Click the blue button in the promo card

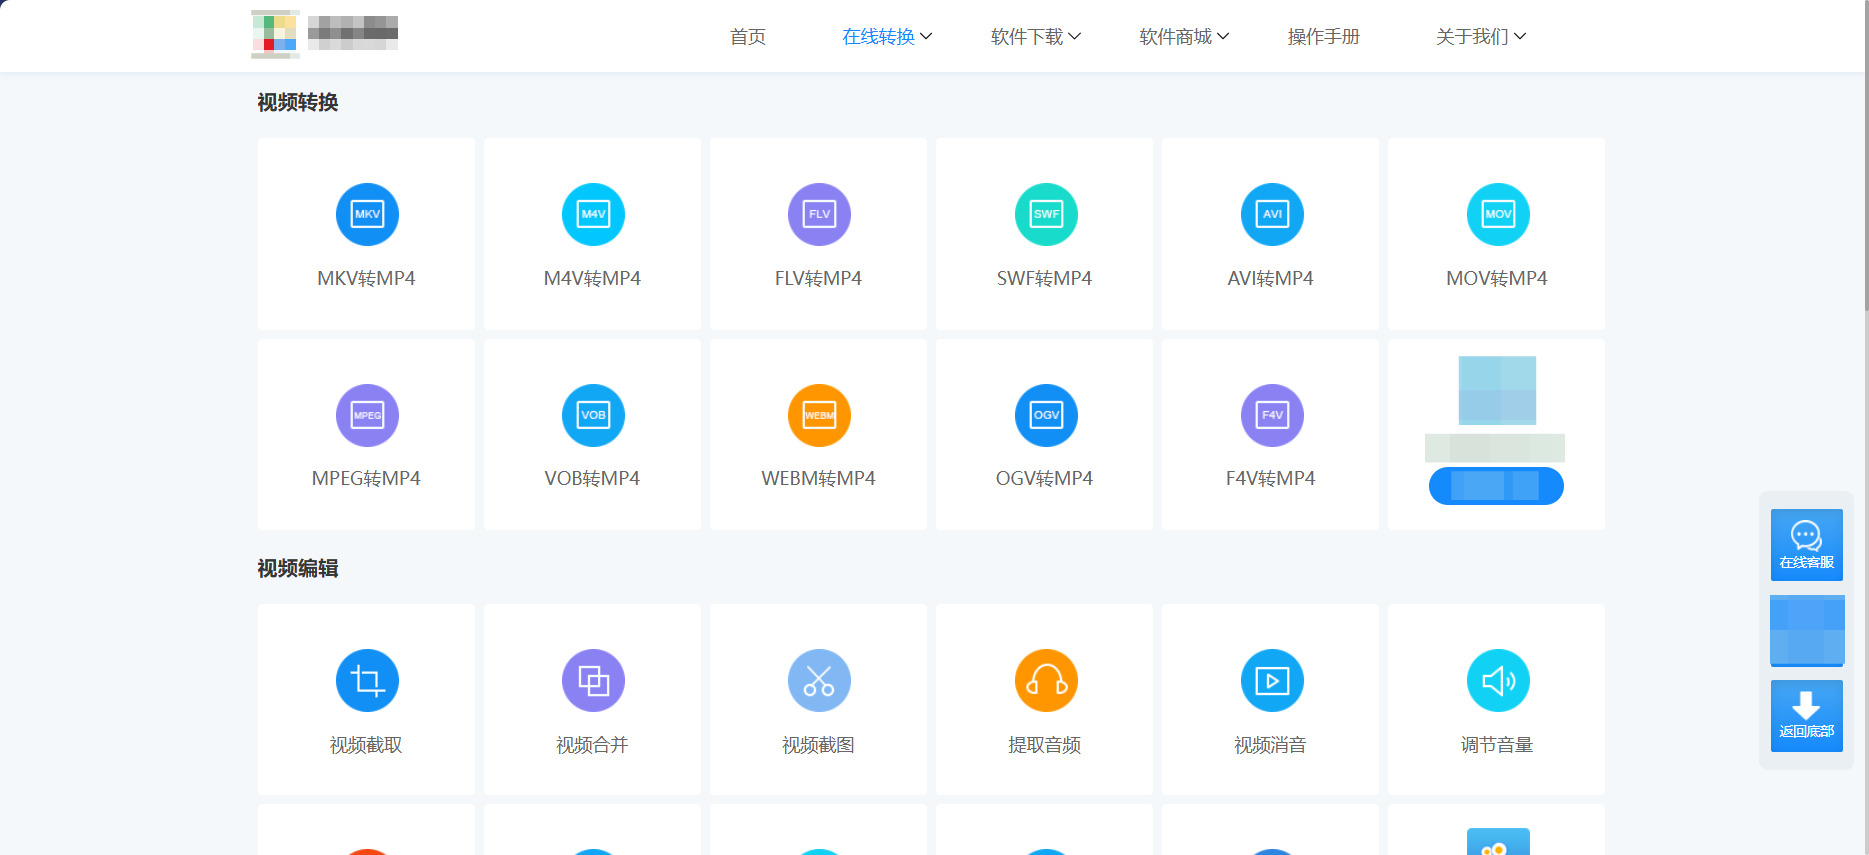(x=1496, y=486)
